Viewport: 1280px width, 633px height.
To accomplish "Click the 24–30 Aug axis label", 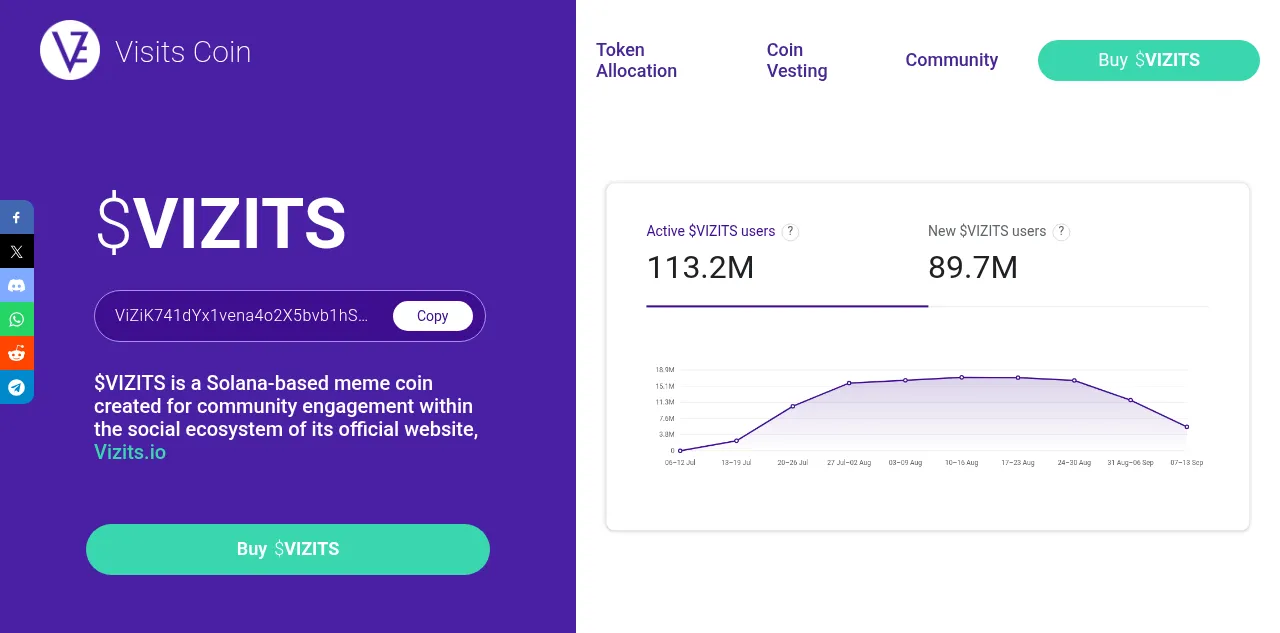I will [x=1074, y=463].
